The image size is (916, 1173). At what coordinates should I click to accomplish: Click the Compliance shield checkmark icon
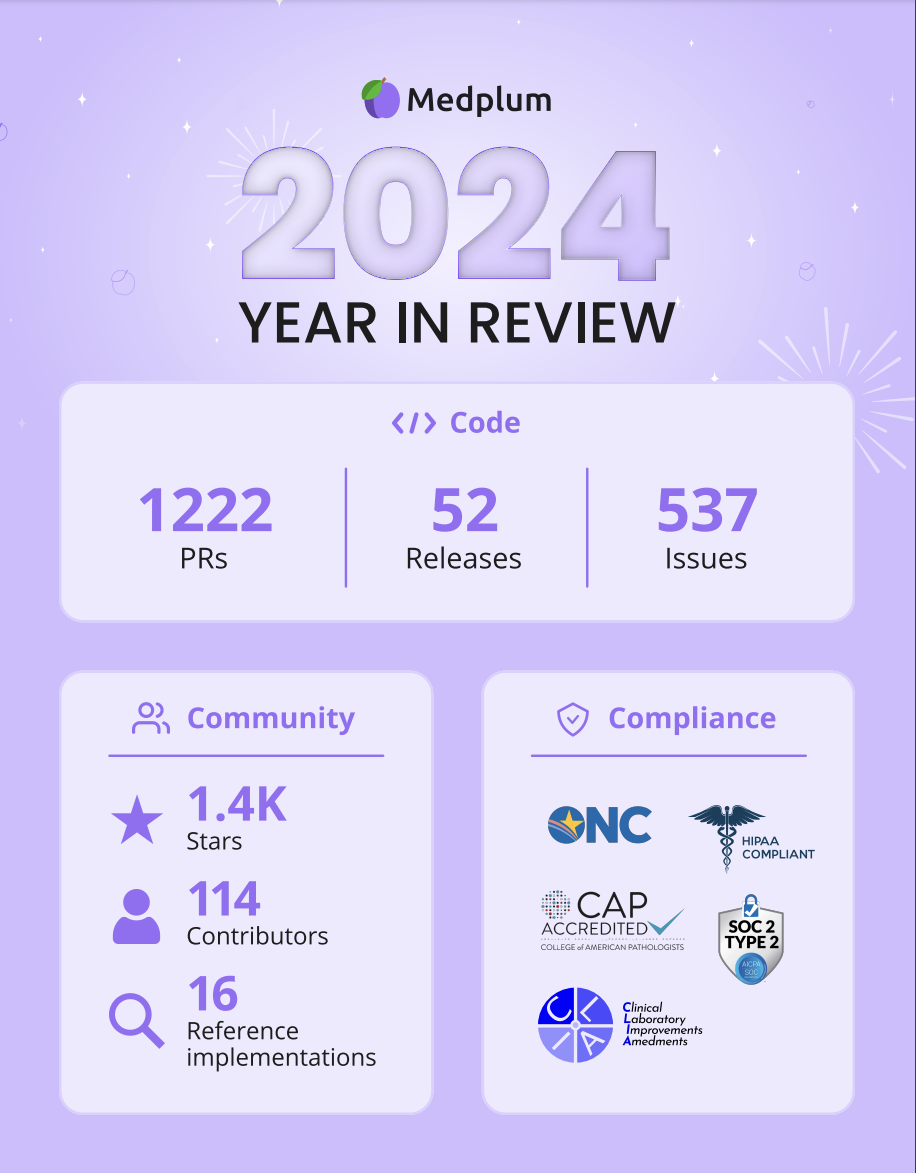tap(571, 717)
